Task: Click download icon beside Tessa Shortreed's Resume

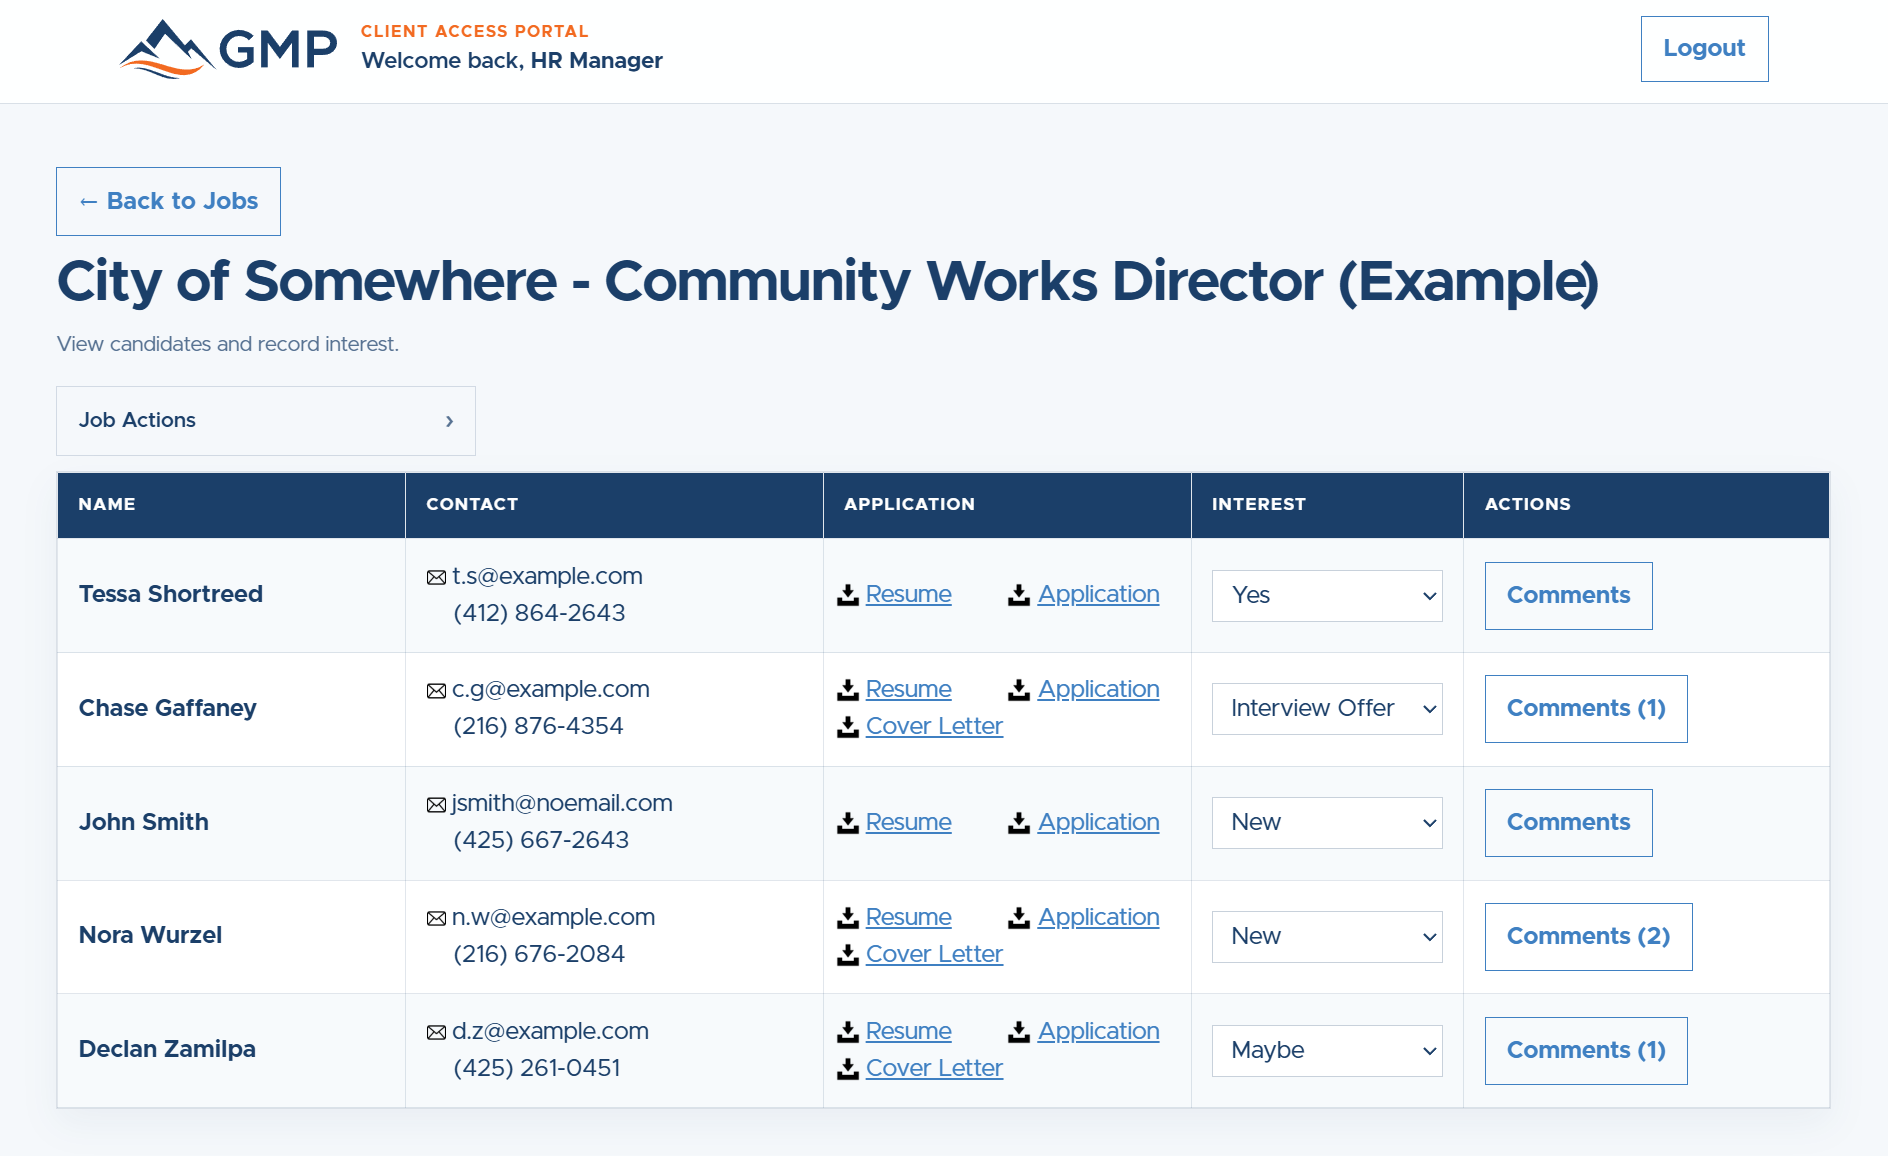Action: click(x=848, y=595)
